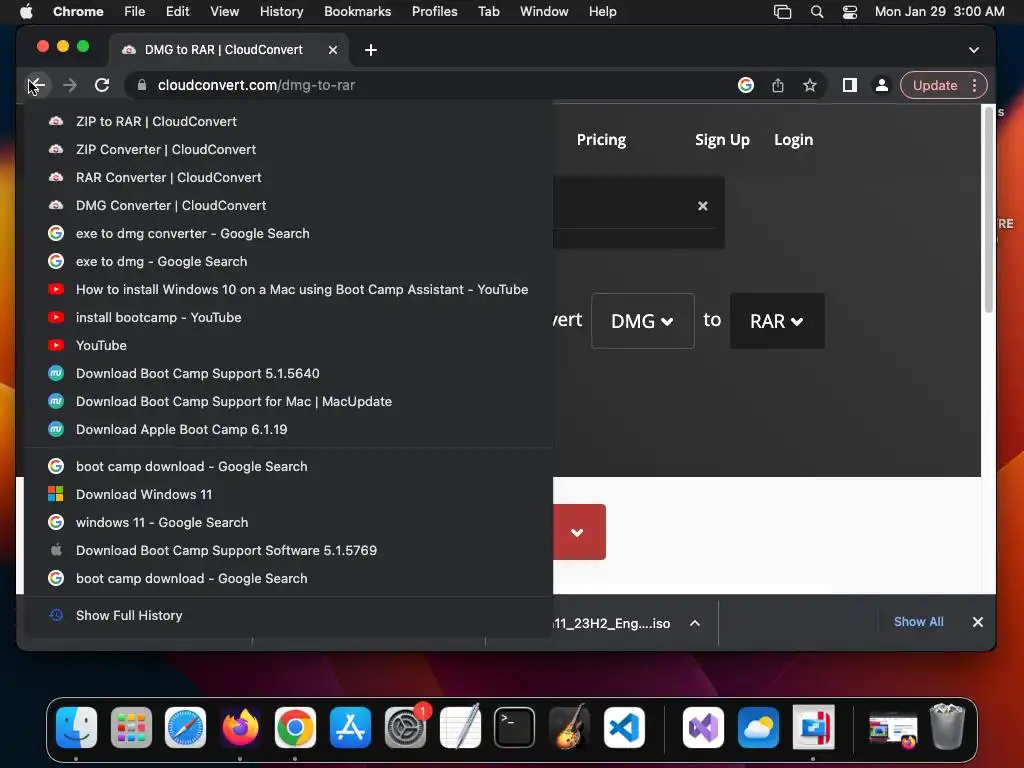Open Control Center in menu bar

pyautogui.click(x=850, y=12)
